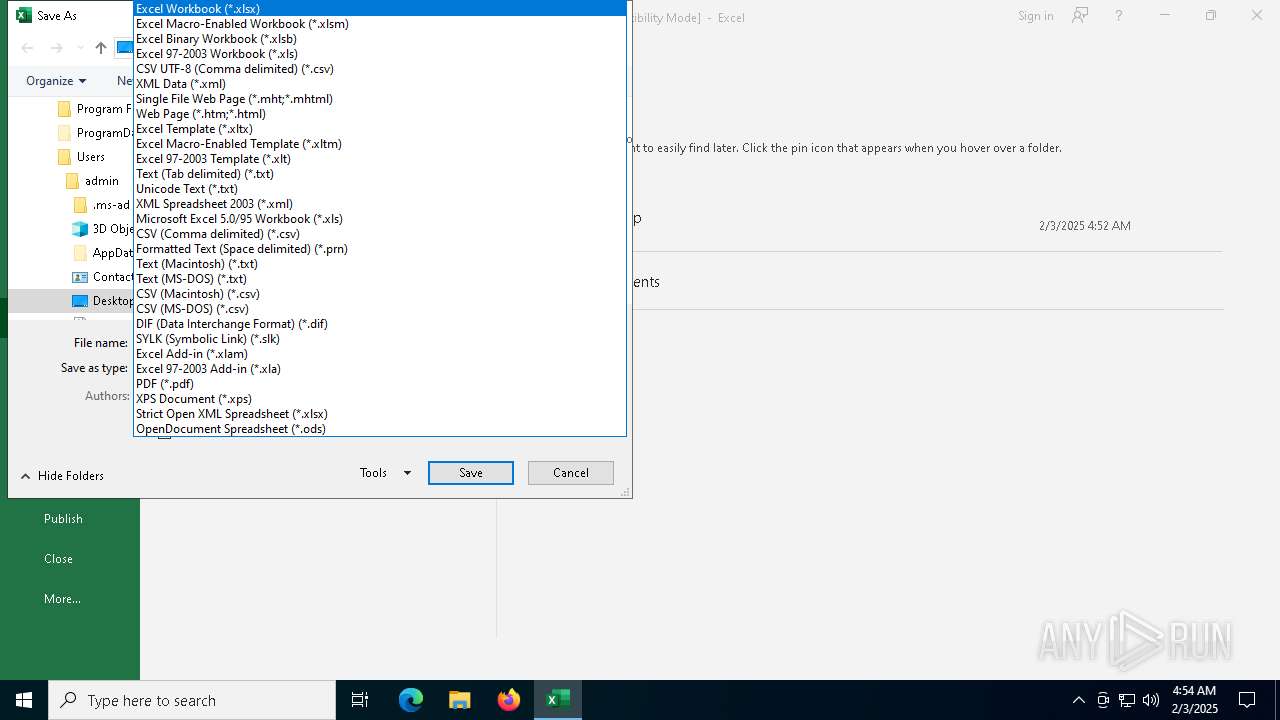
Task: Choose Excel Add-in (*.xlam)
Action: click(x=380, y=354)
